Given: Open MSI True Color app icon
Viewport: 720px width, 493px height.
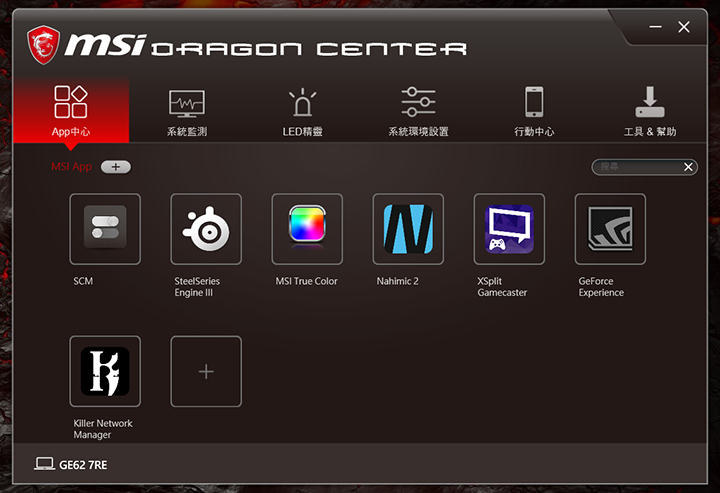Looking at the screenshot, I should pyautogui.click(x=307, y=229).
